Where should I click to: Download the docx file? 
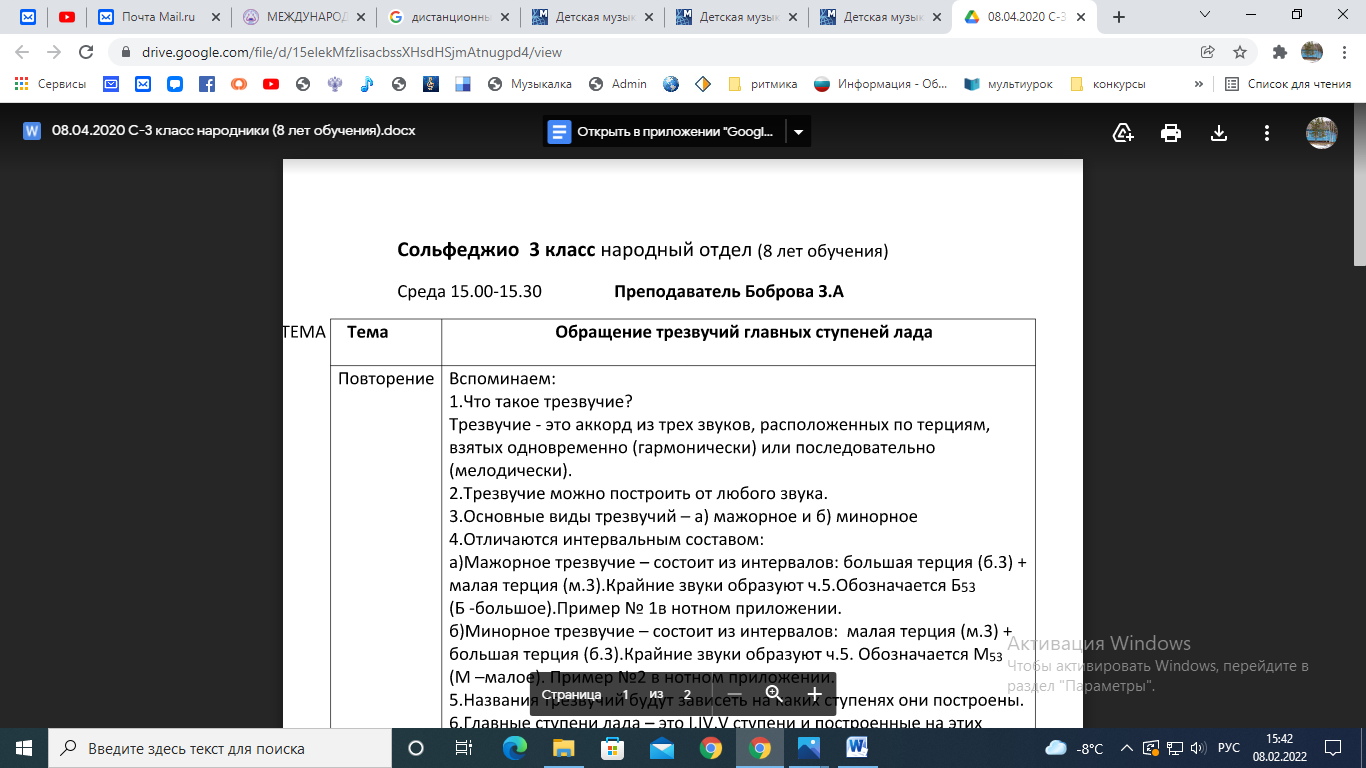pos(1219,132)
